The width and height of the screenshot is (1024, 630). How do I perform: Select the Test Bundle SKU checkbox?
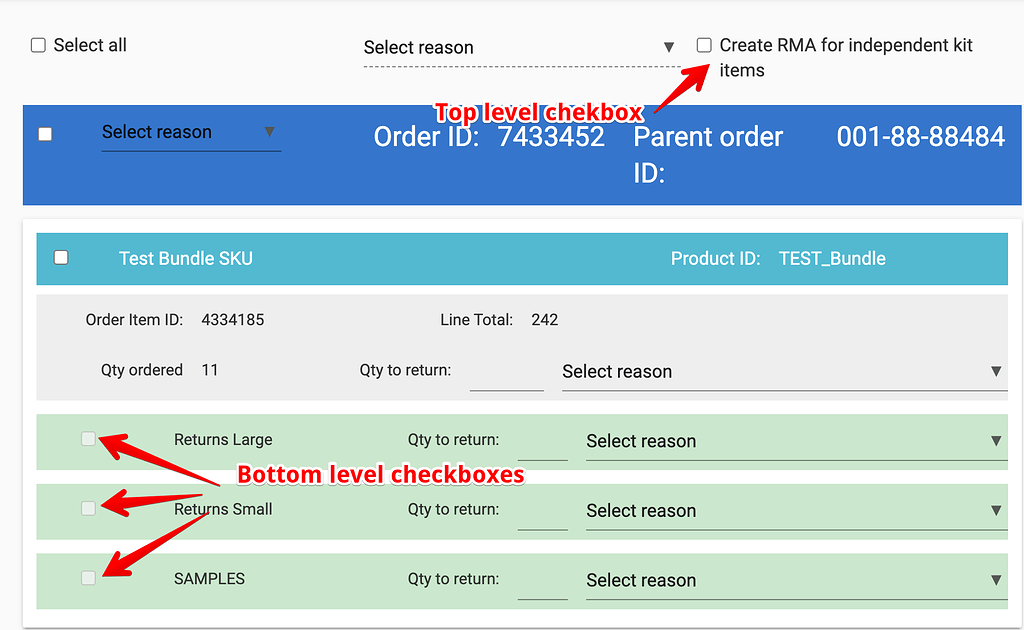pos(61,257)
